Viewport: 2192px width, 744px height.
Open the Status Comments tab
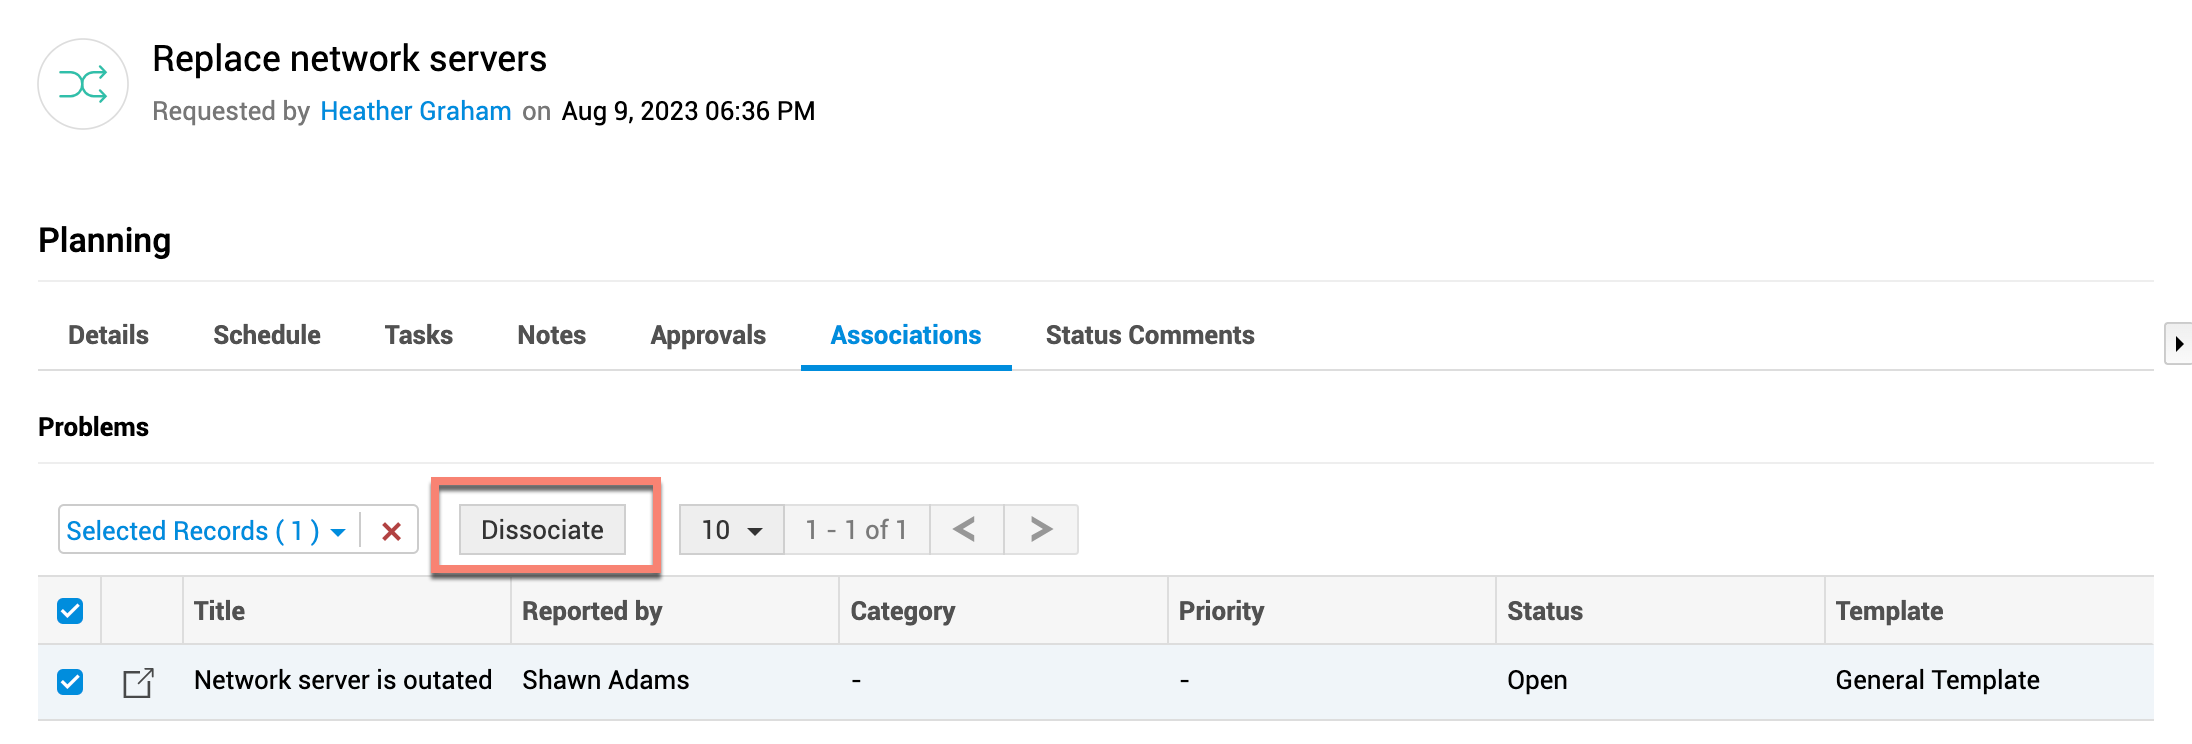click(x=1150, y=335)
